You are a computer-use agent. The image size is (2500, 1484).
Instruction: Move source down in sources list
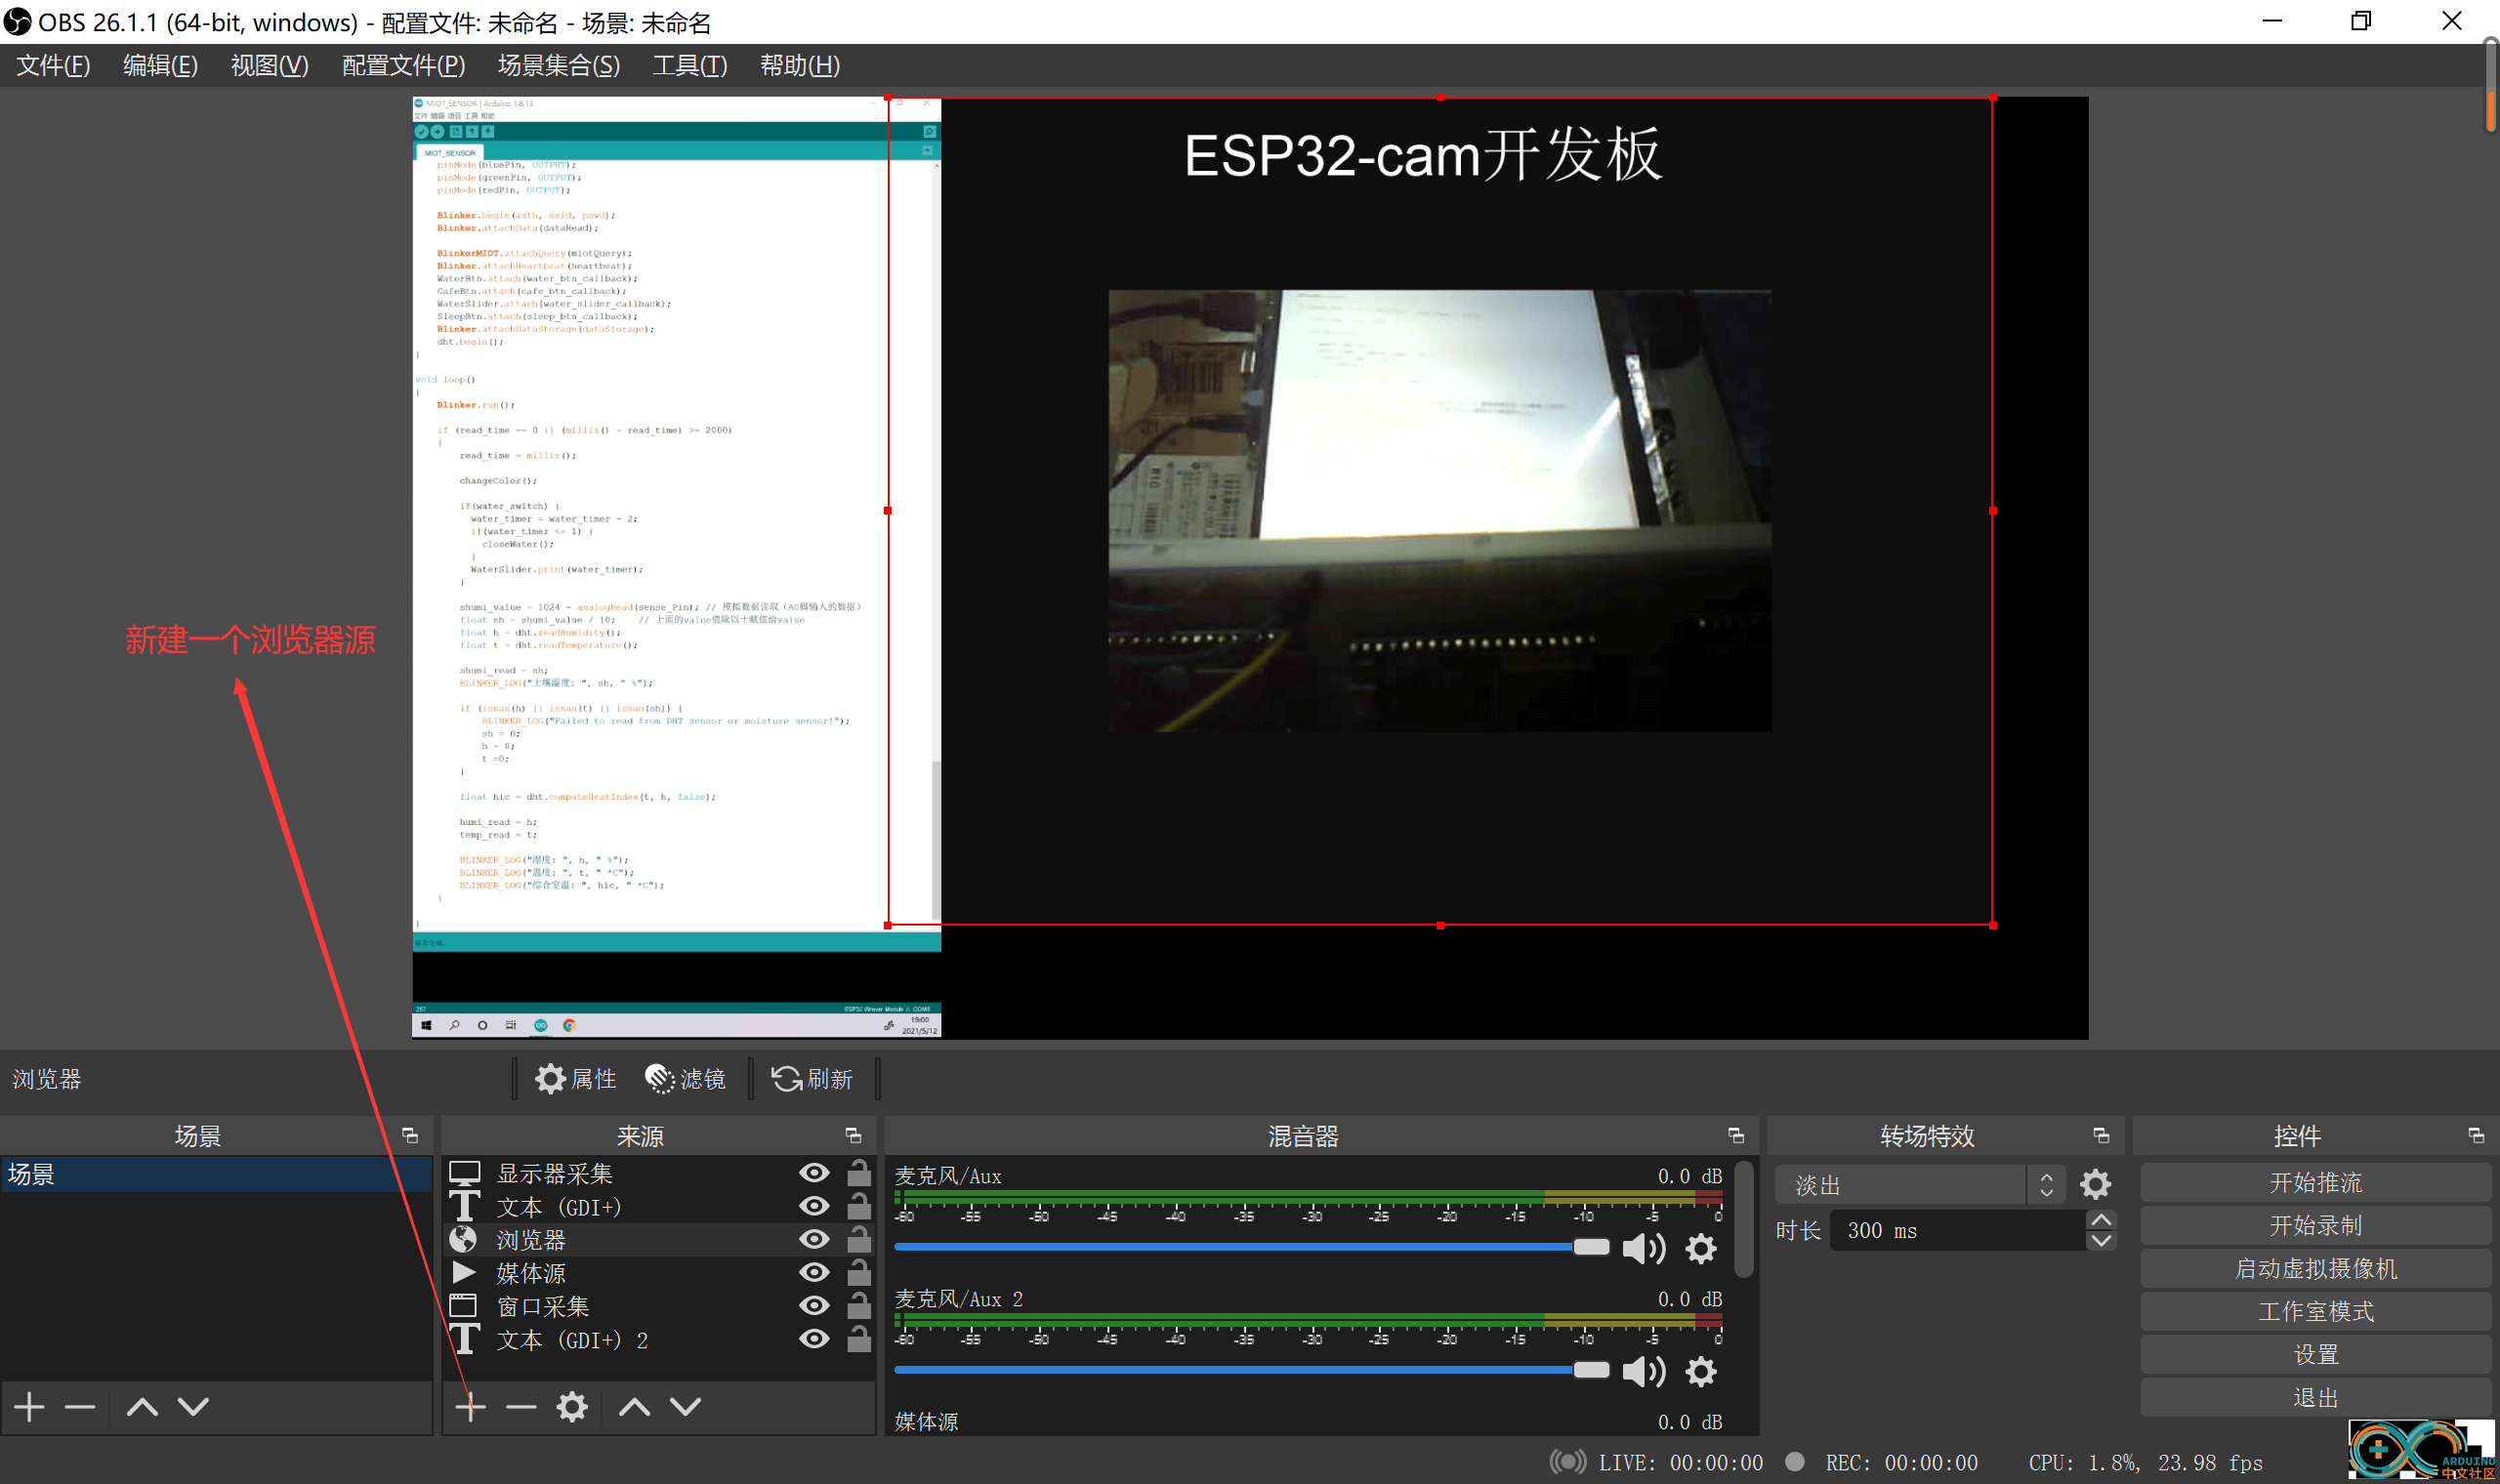coord(685,1407)
